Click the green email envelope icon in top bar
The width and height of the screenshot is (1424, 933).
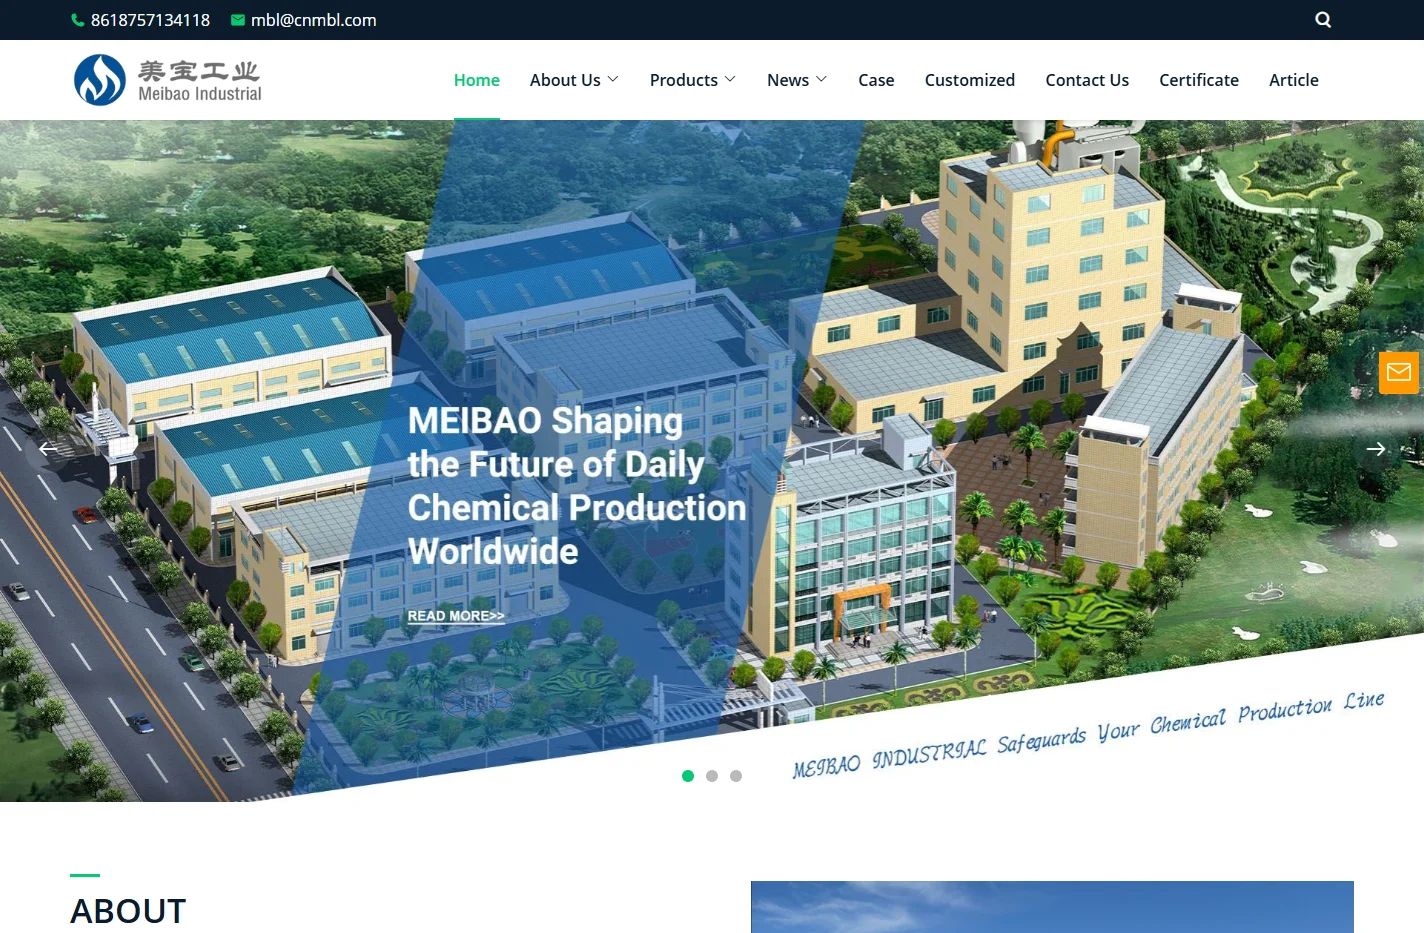tap(238, 20)
